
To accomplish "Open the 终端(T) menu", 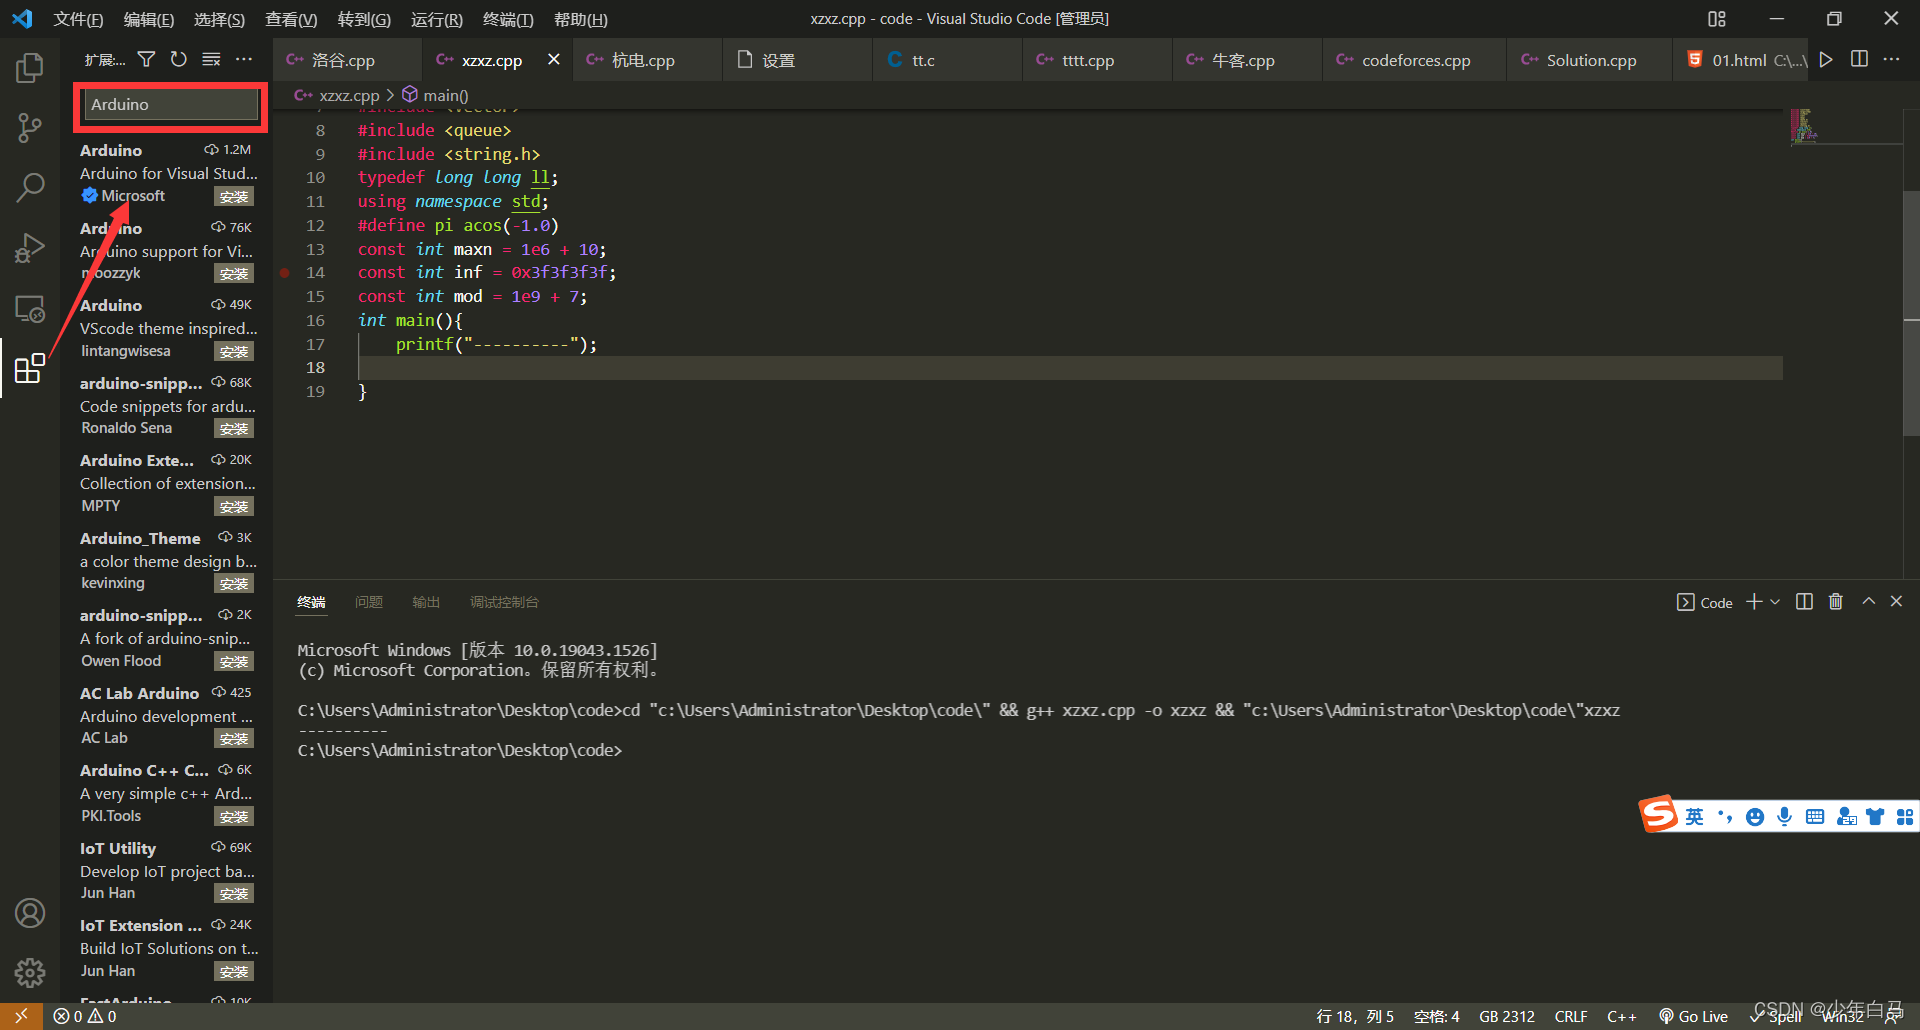I will [507, 19].
